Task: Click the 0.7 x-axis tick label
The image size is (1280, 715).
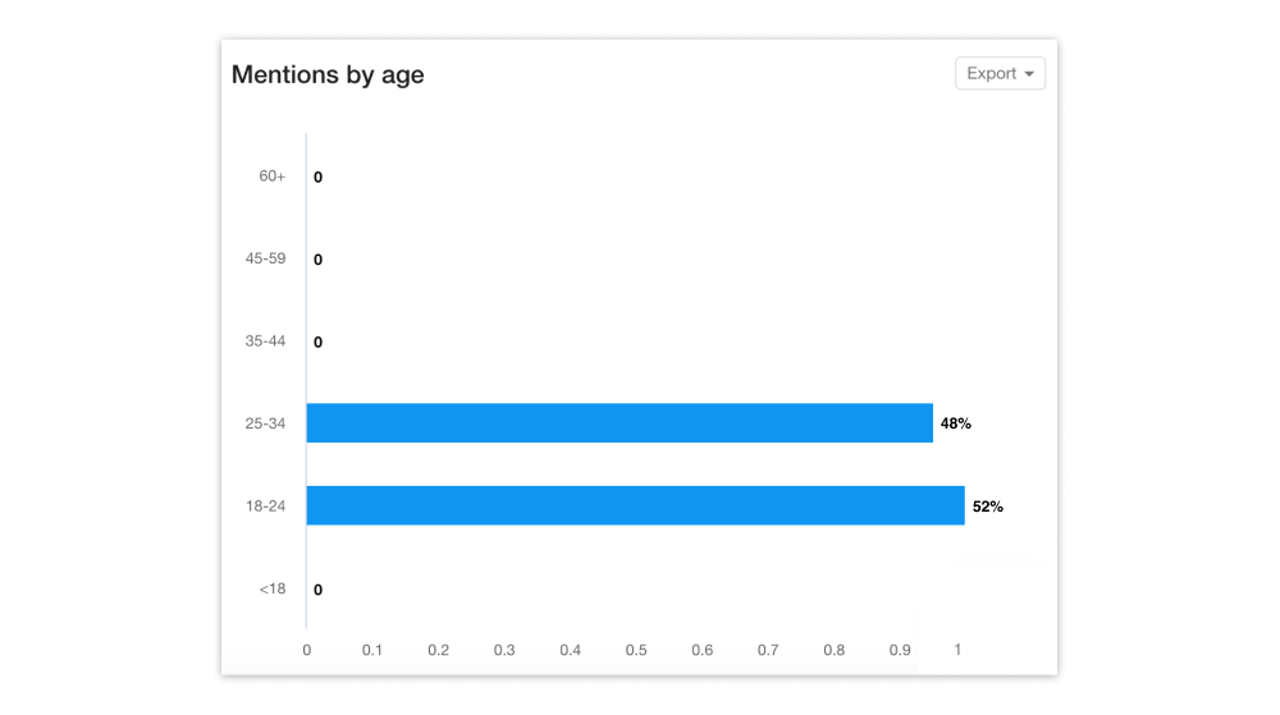Action: pos(768,650)
